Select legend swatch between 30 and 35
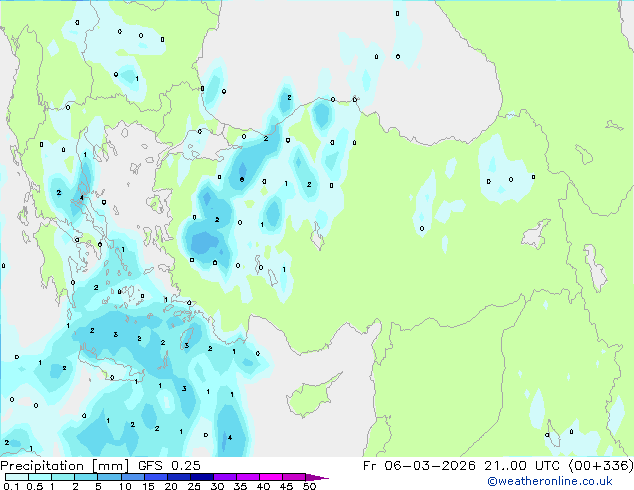 pos(225,477)
